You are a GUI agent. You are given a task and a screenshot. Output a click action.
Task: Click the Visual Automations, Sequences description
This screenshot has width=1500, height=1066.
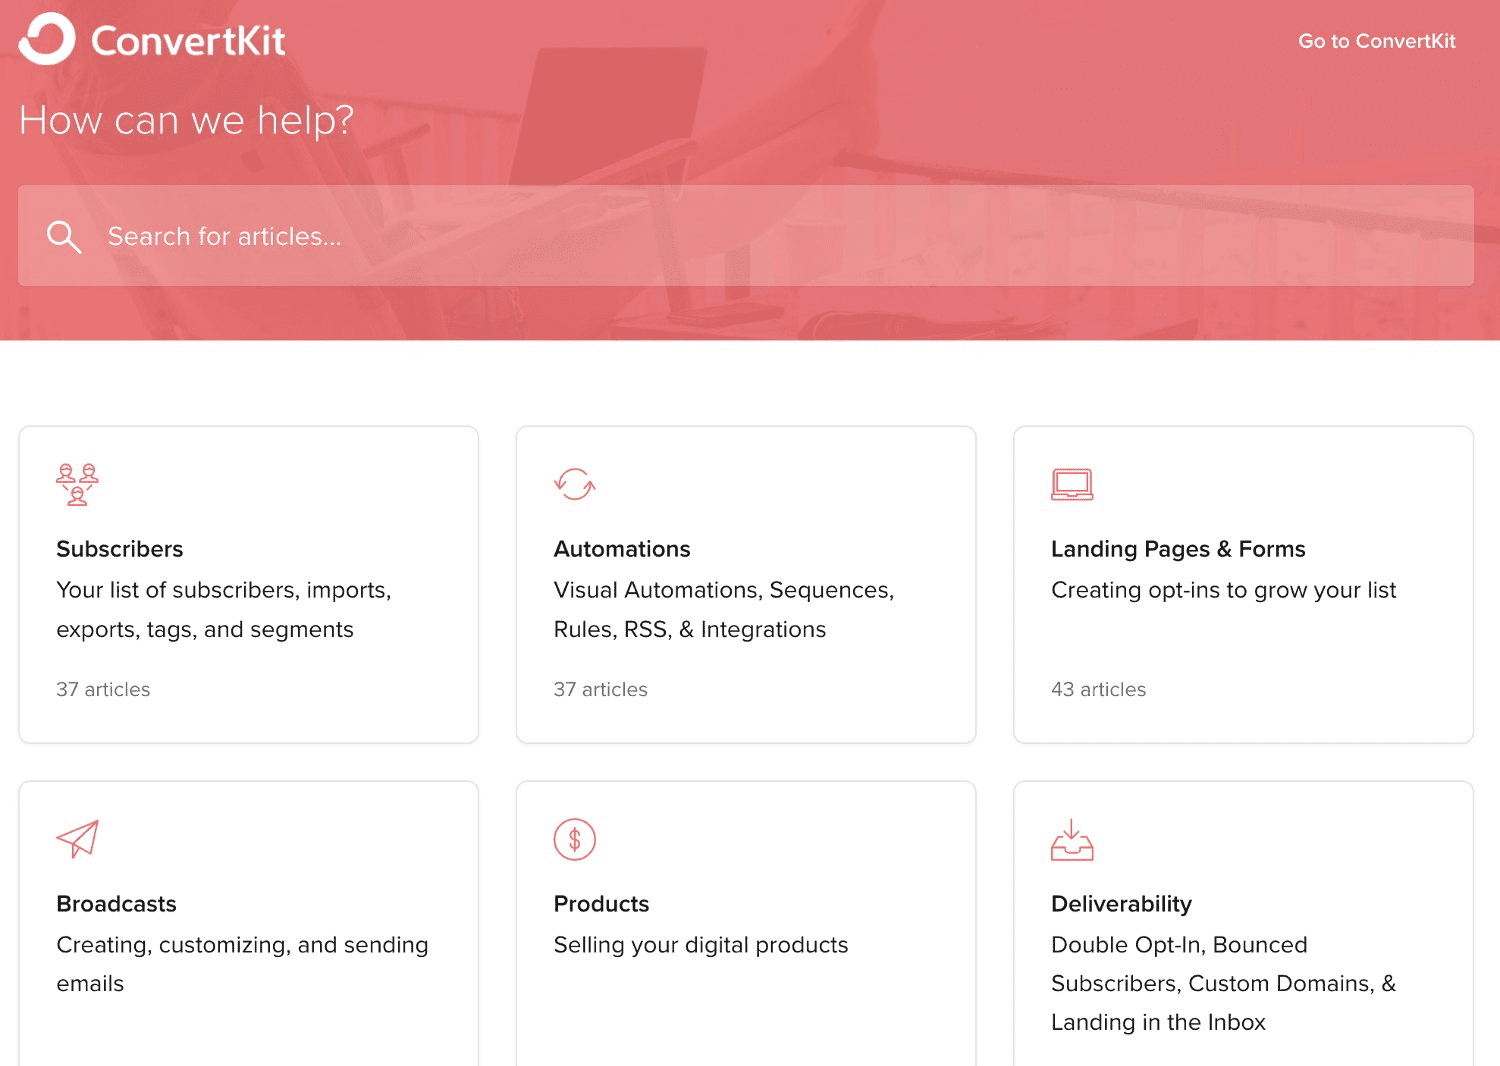point(724,610)
